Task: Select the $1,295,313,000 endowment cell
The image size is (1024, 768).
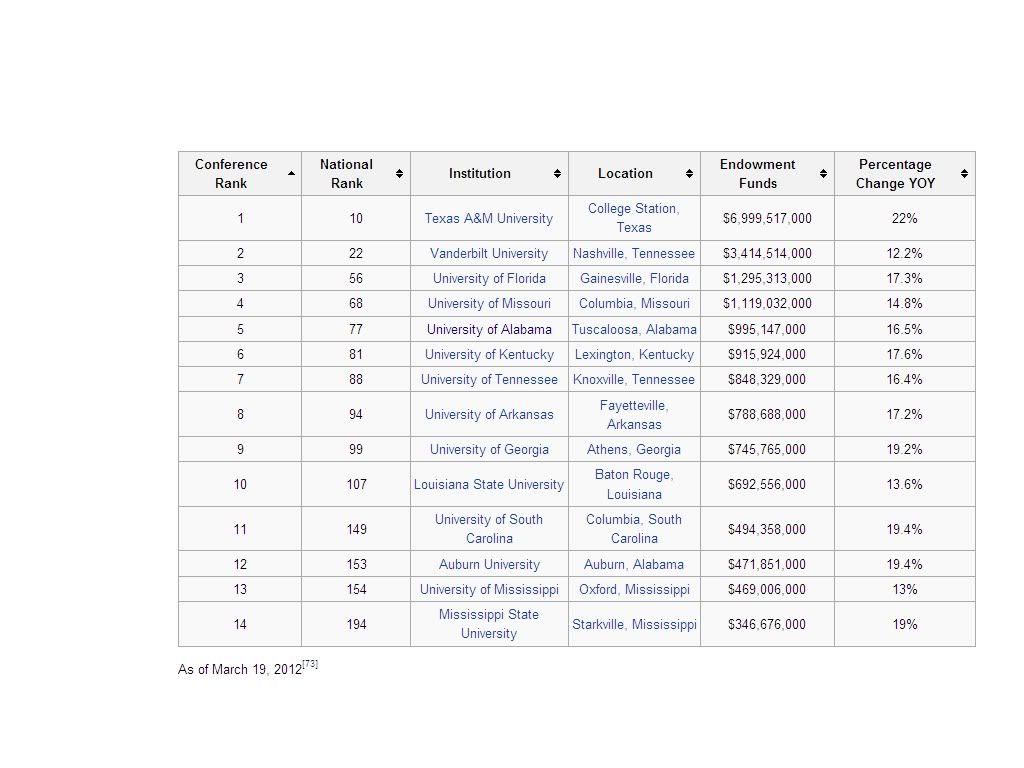Action: (x=767, y=279)
